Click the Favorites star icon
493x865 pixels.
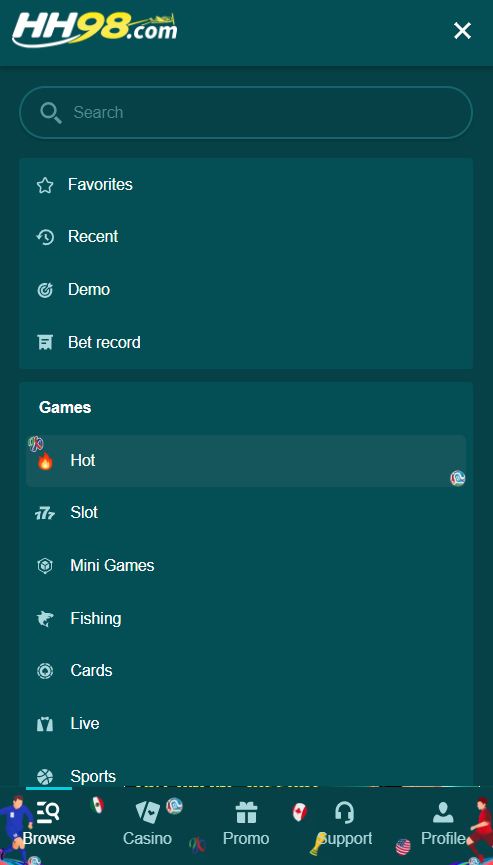point(45,185)
